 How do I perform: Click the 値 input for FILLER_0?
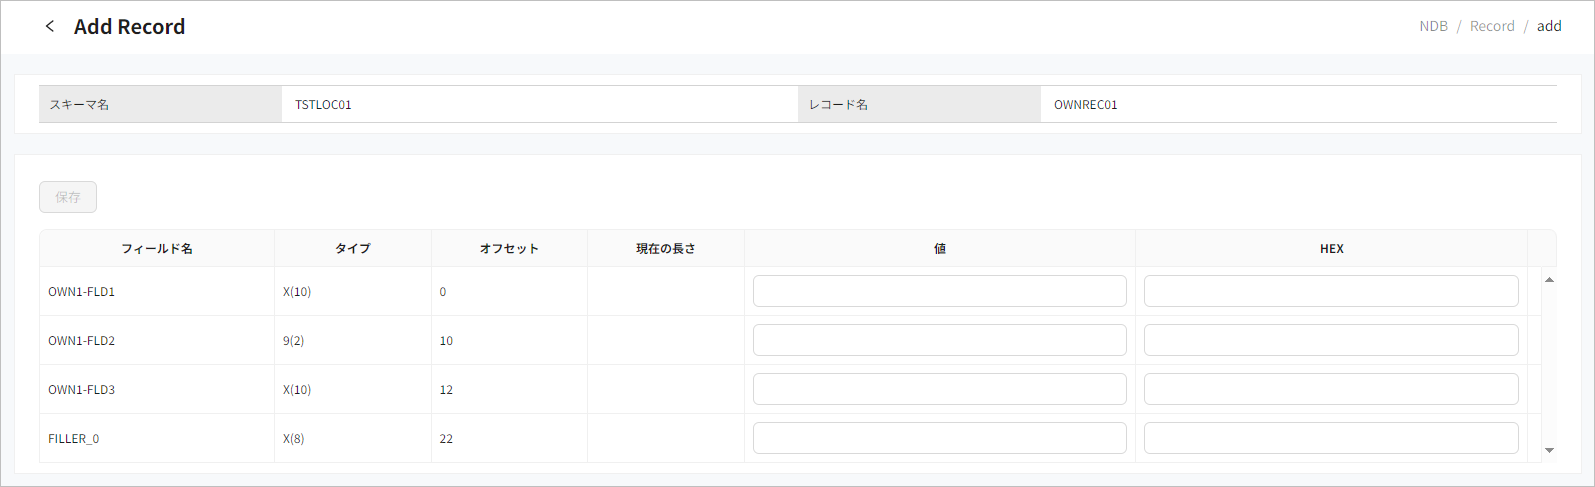pyautogui.click(x=939, y=438)
